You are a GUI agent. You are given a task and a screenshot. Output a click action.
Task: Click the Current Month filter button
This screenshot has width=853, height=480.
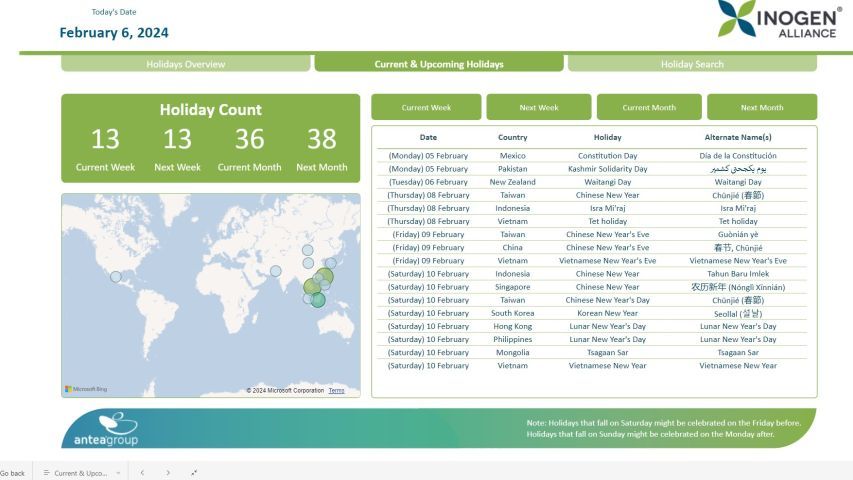point(649,107)
